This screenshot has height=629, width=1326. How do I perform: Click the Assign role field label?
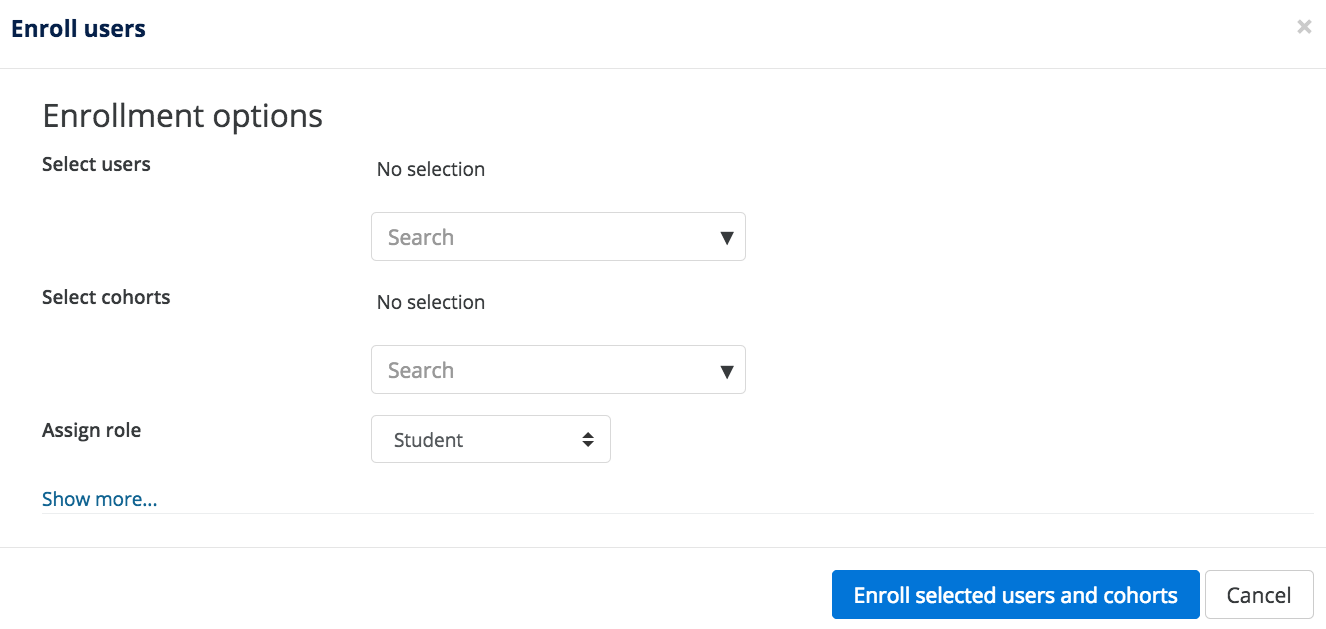click(x=91, y=430)
